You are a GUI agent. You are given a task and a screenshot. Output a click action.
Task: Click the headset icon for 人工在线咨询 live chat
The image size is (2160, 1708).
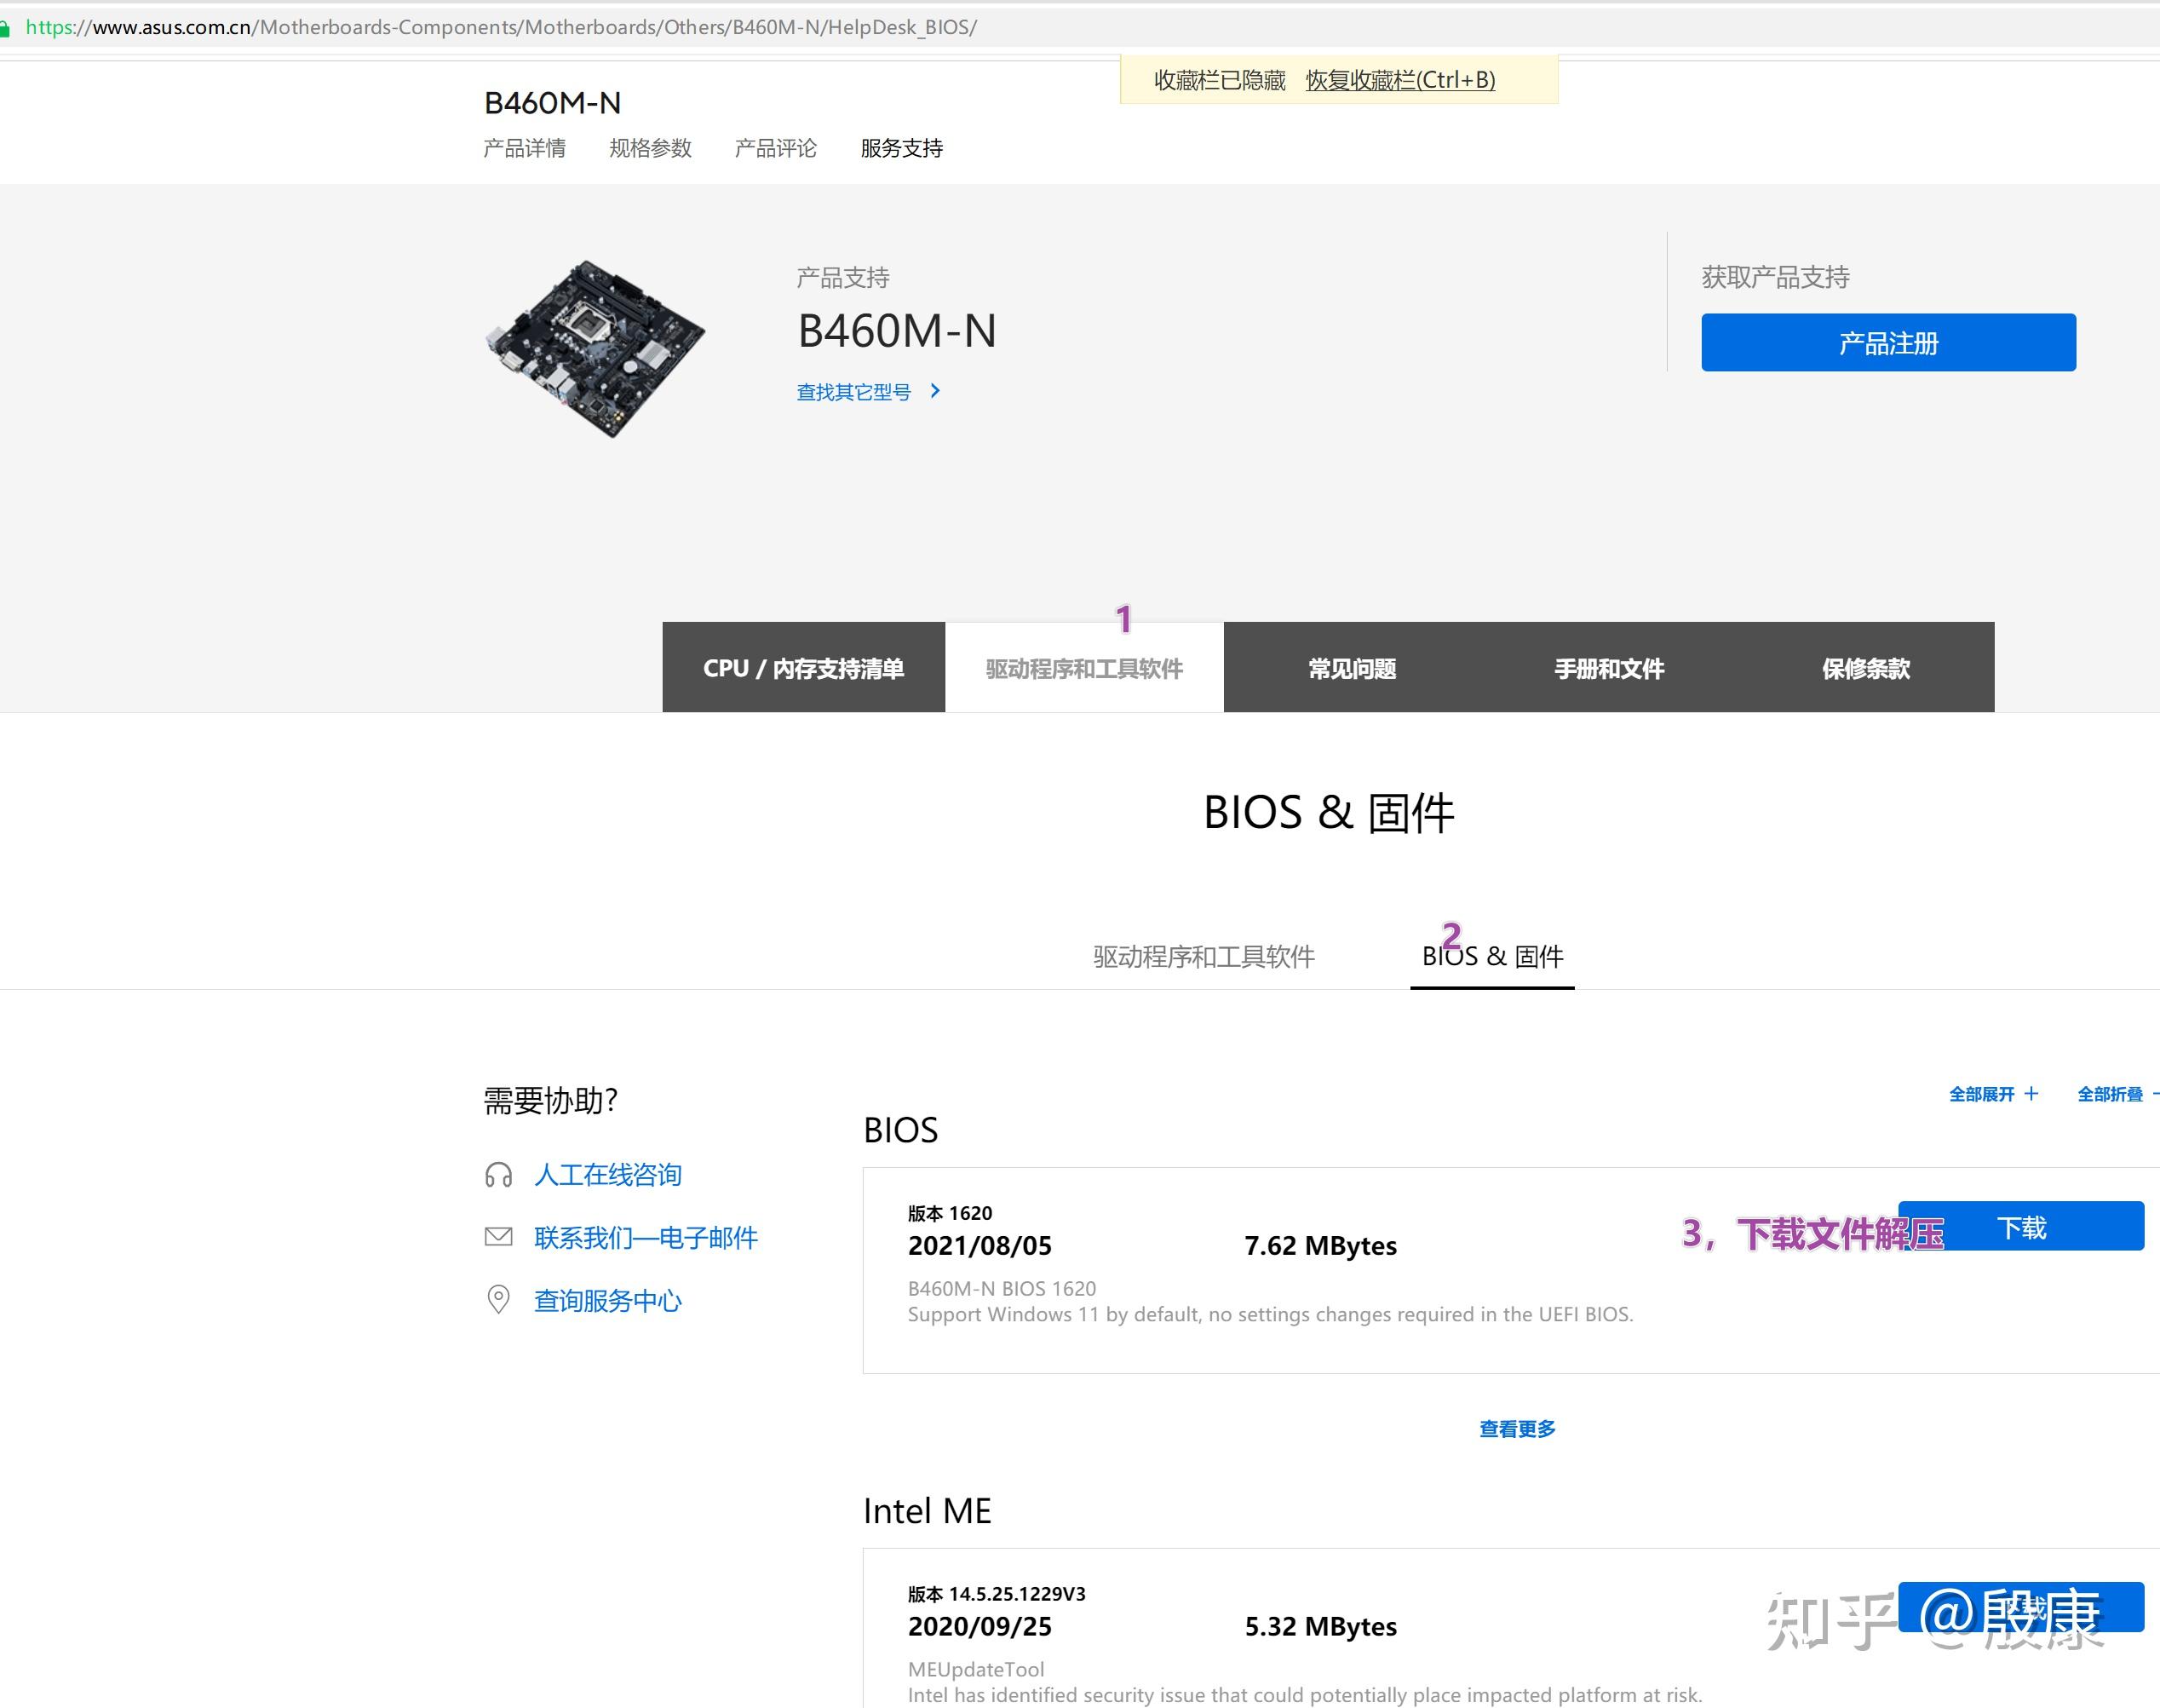point(499,1175)
